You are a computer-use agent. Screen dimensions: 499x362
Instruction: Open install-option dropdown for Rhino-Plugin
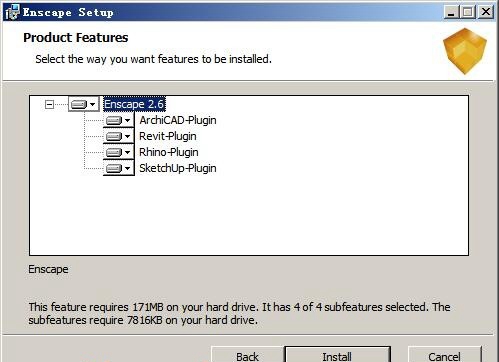click(118, 152)
